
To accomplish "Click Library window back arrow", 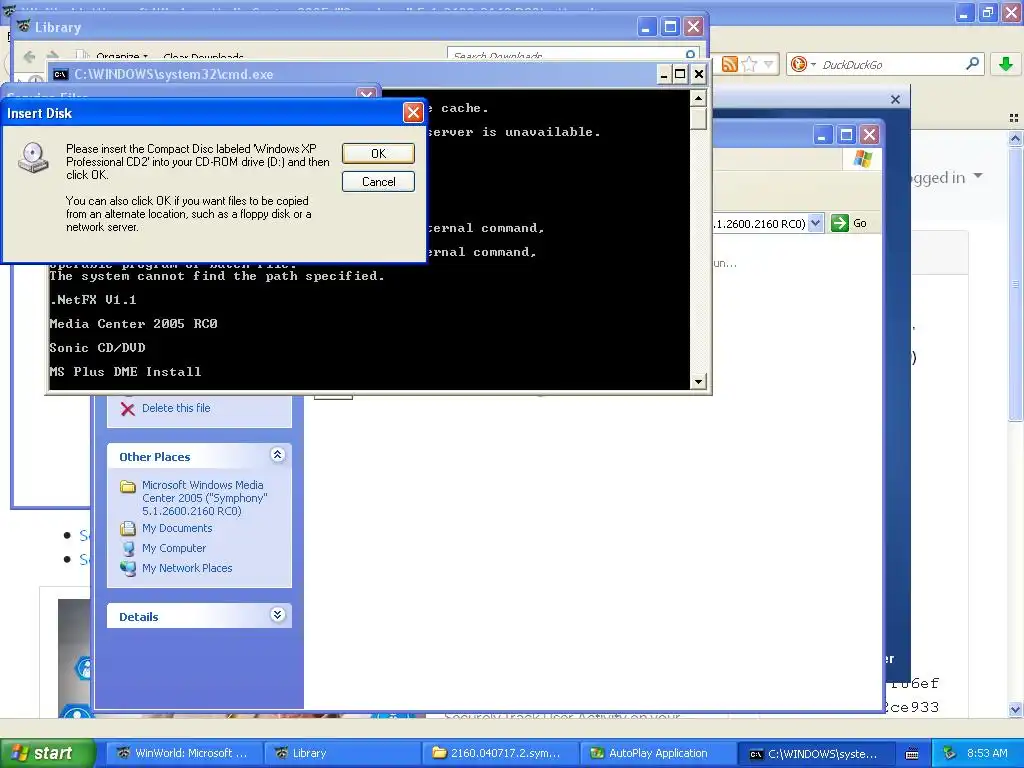I will (29, 56).
